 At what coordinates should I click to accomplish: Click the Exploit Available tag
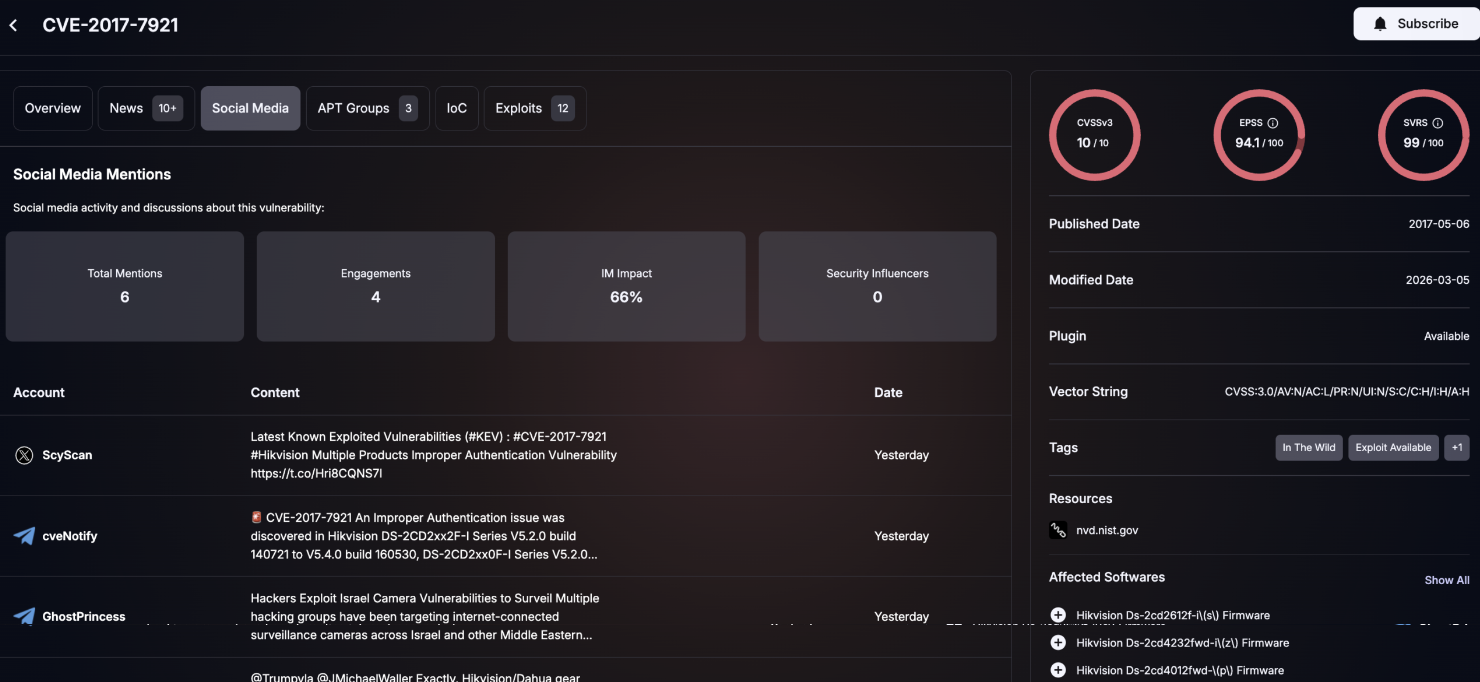1393,447
